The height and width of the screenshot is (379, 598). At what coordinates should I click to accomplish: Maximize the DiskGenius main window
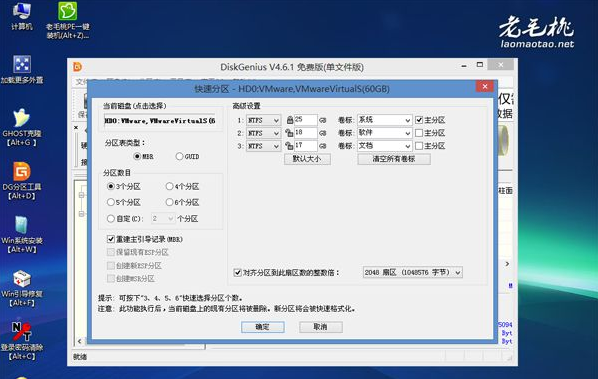(480, 65)
